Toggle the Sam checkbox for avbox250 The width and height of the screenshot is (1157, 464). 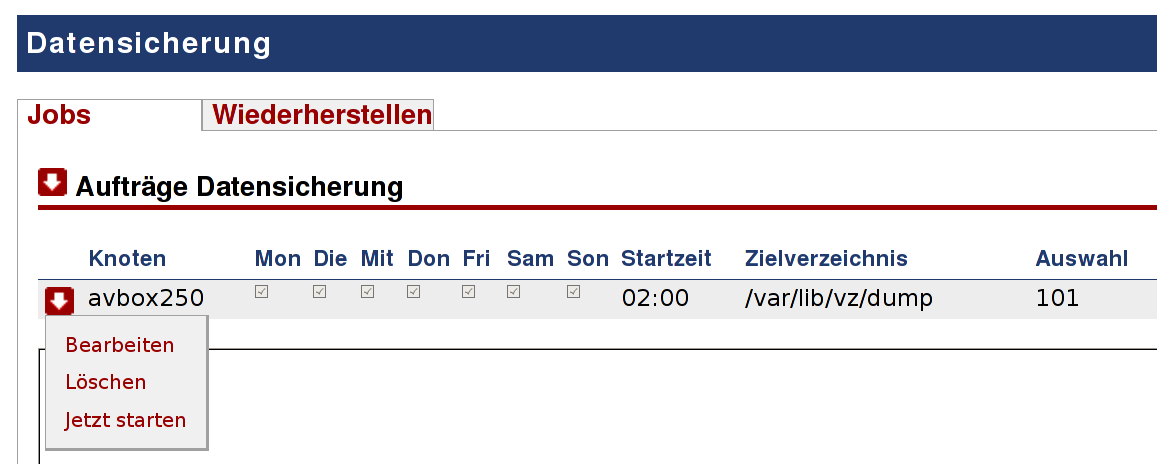[514, 291]
